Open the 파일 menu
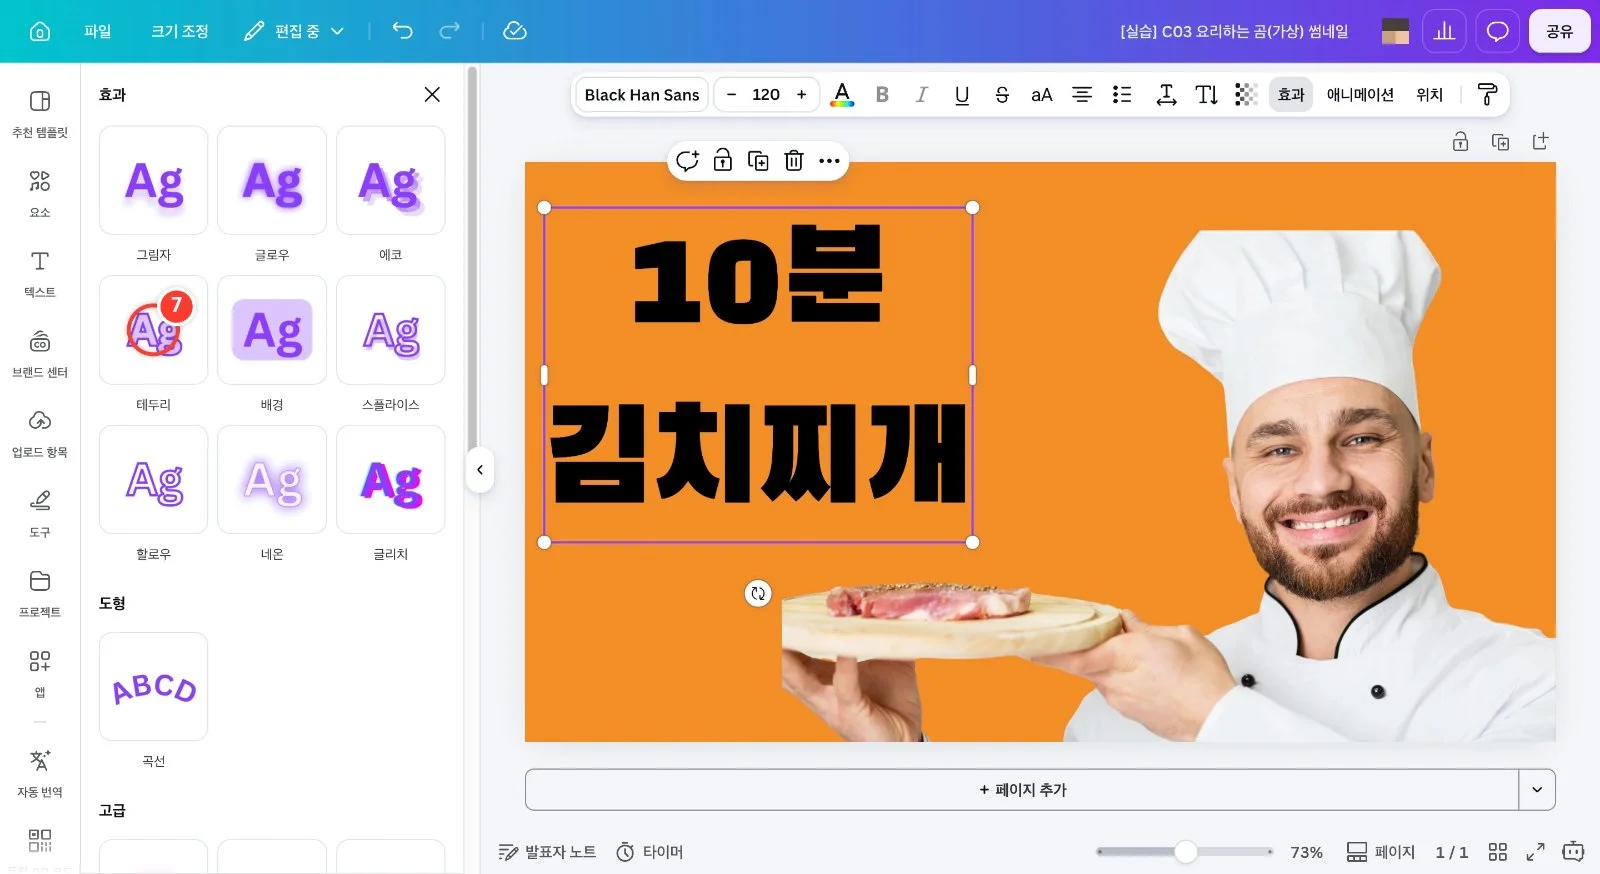1600x874 pixels. [98, 31]
